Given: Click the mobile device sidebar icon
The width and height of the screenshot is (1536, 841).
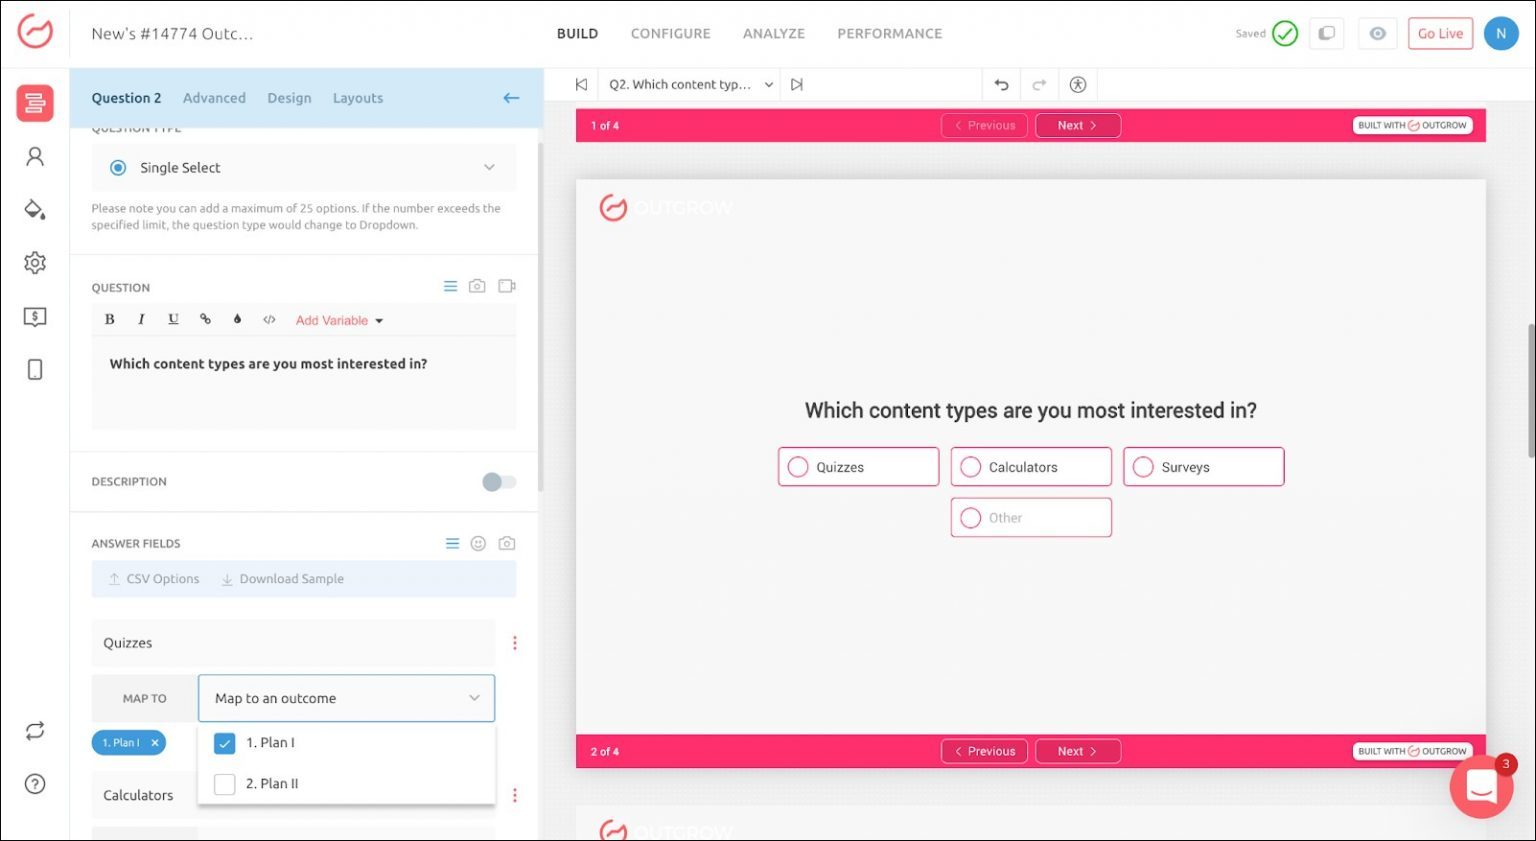Looking at the screenshot, I should 35,370.
